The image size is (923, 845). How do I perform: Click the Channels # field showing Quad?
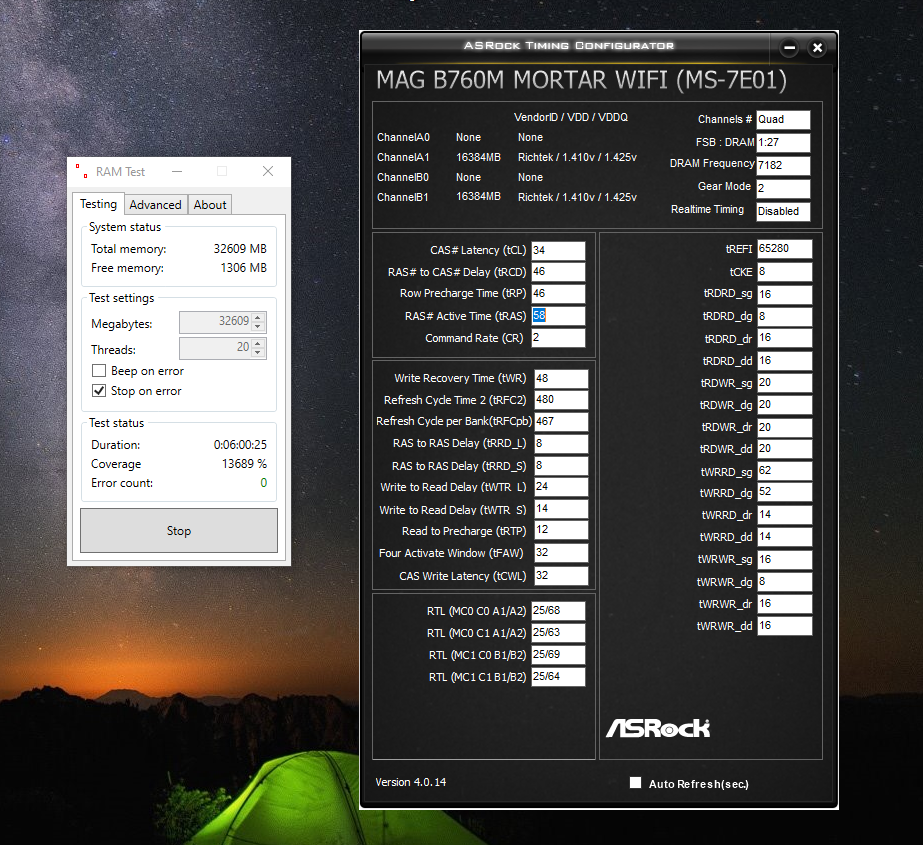click(x=783, y=120)
